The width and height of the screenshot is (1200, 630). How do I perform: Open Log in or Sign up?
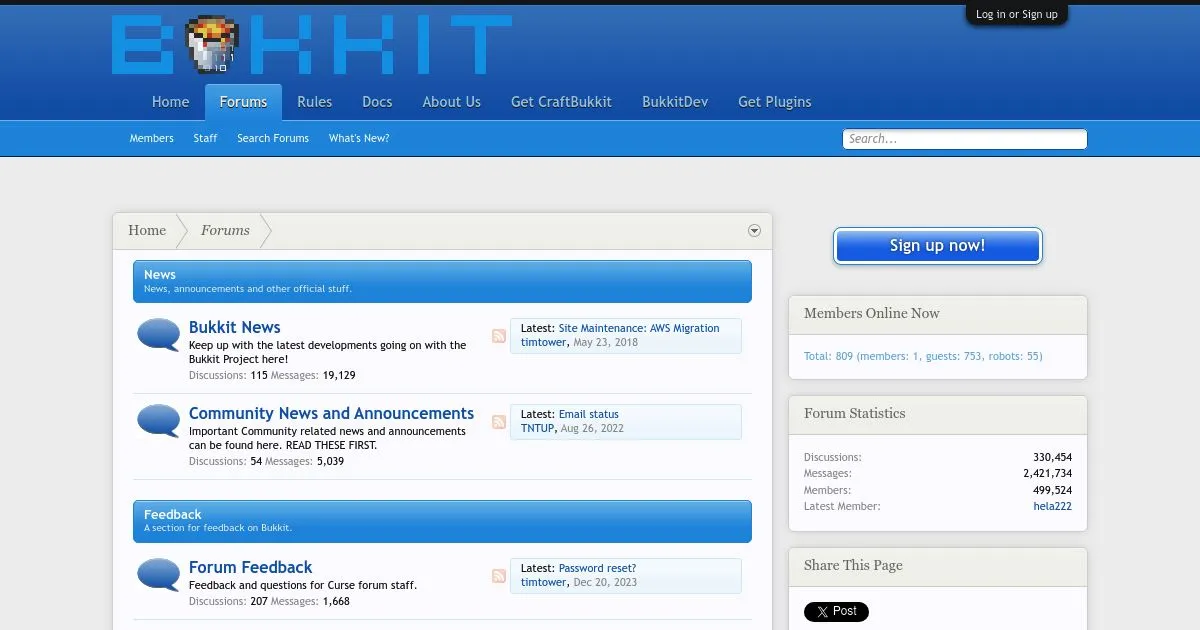pos(1016,14)
